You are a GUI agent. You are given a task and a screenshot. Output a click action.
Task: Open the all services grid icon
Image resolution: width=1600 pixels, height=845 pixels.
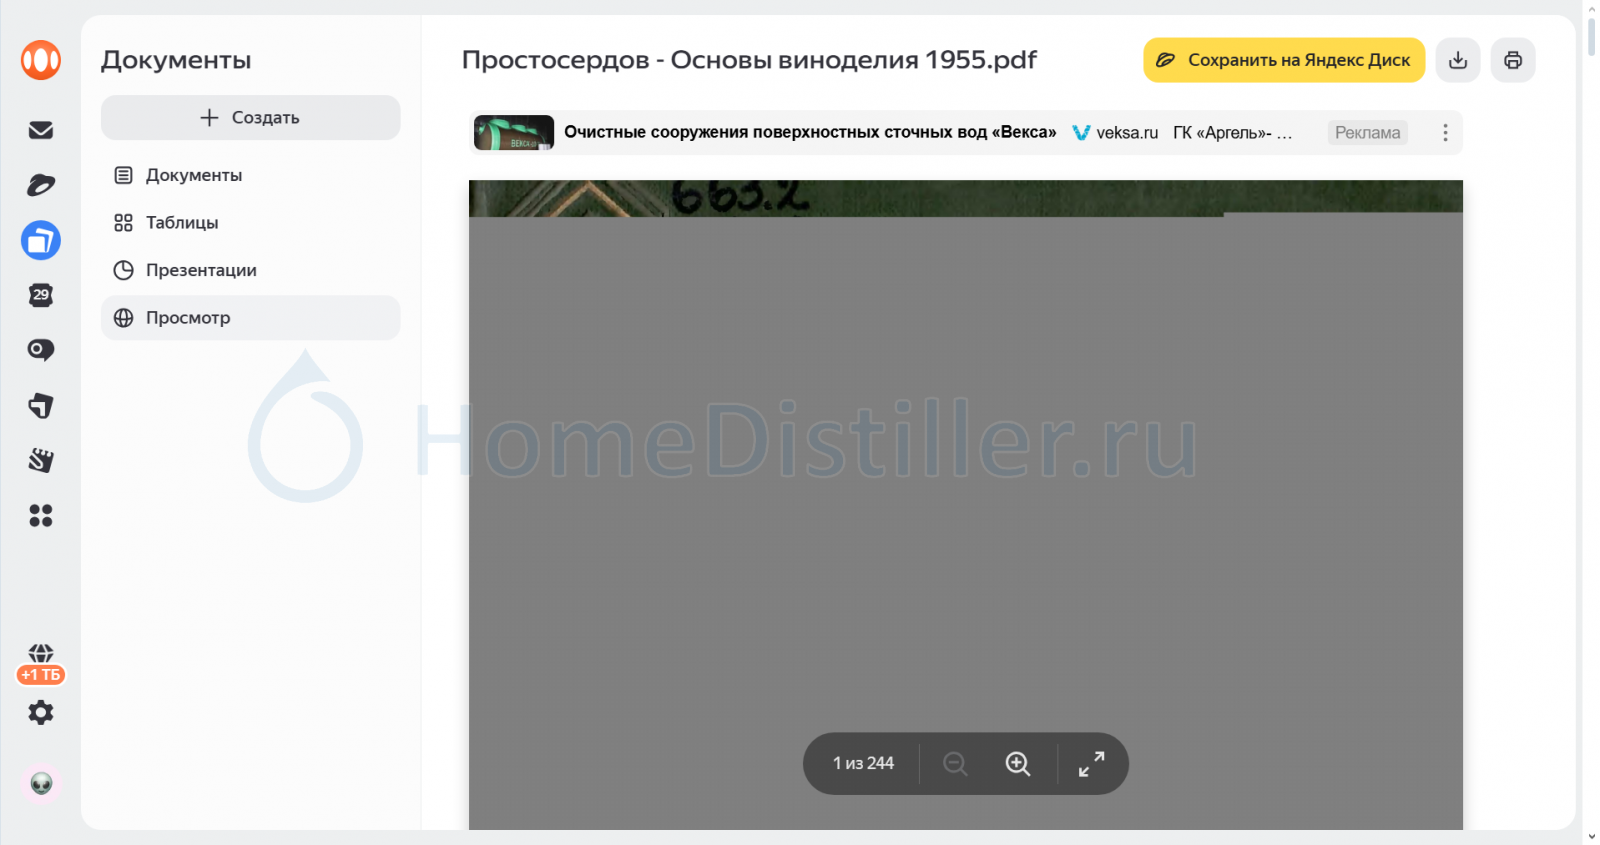(41, 515)
